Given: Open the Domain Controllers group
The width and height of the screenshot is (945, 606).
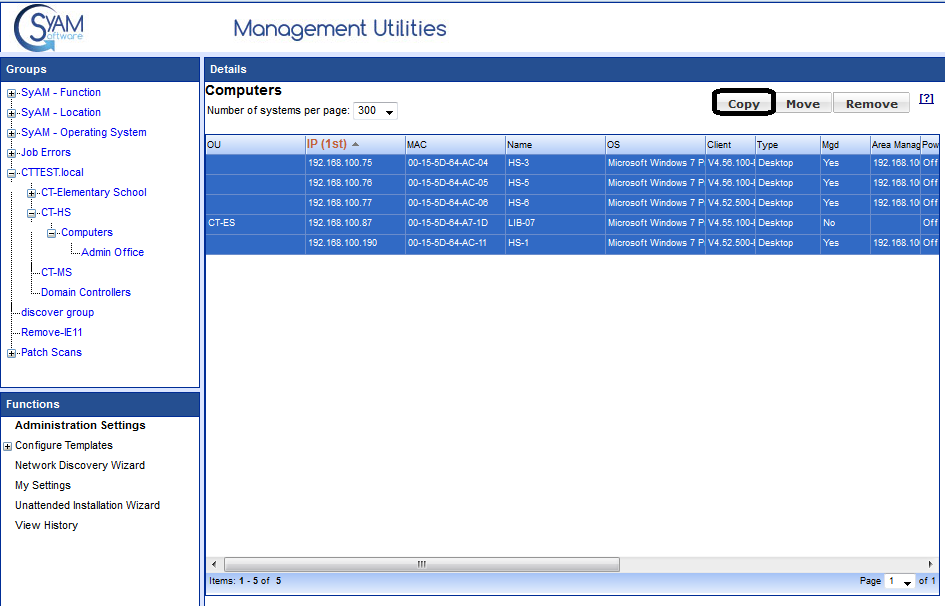Looking at the screenshot, I should coord(85,293).
